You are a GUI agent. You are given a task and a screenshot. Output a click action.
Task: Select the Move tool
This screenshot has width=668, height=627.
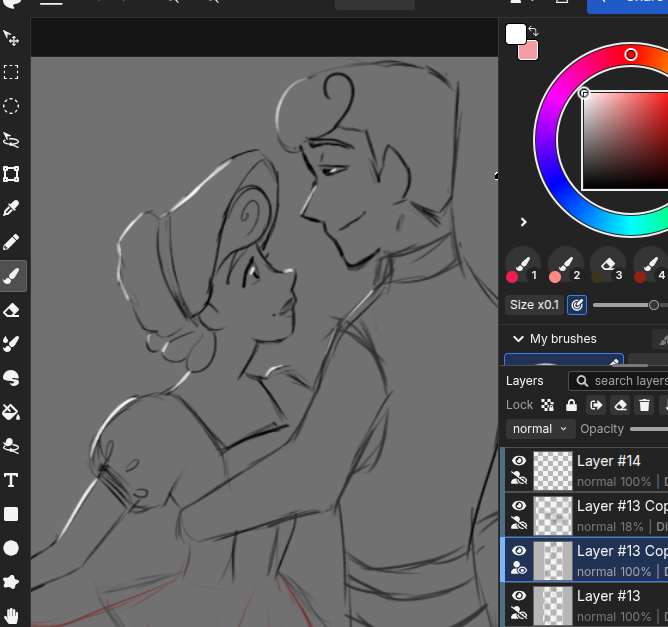pyautogui.click(x=11, y=38)
